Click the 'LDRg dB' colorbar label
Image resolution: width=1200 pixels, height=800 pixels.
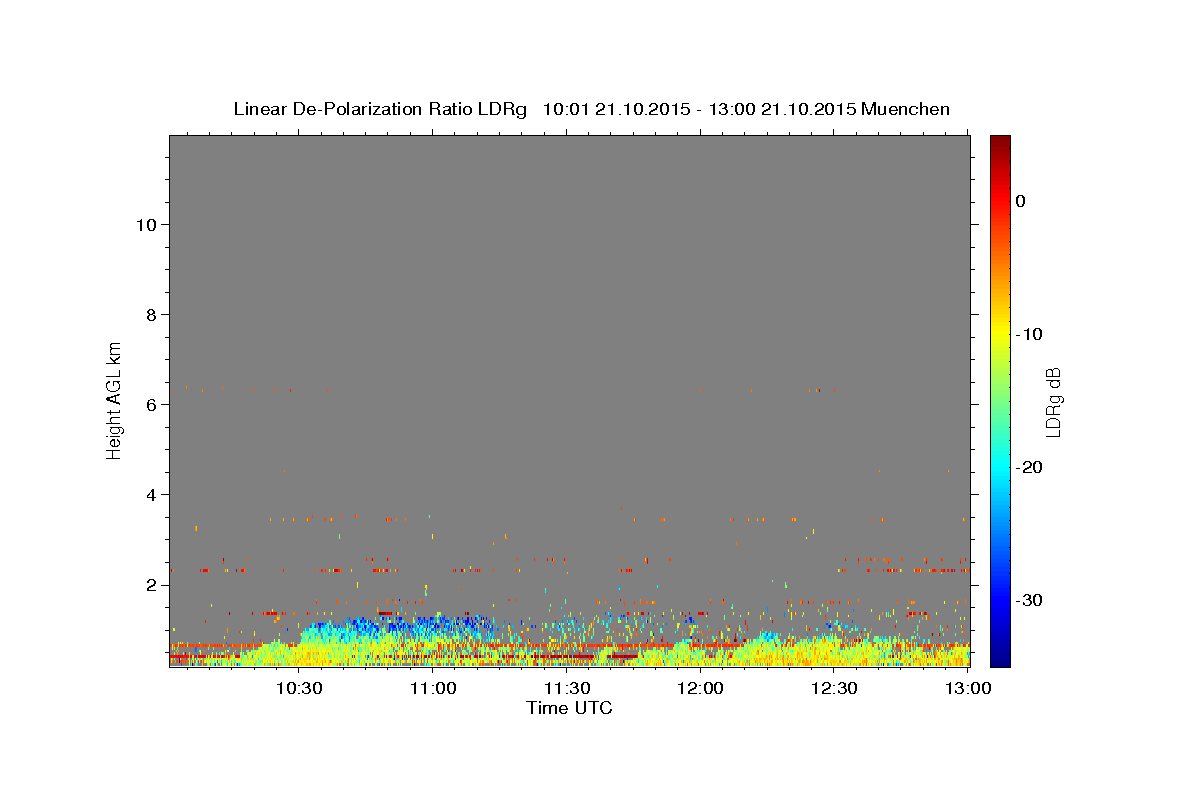[x=1052, y=402]
